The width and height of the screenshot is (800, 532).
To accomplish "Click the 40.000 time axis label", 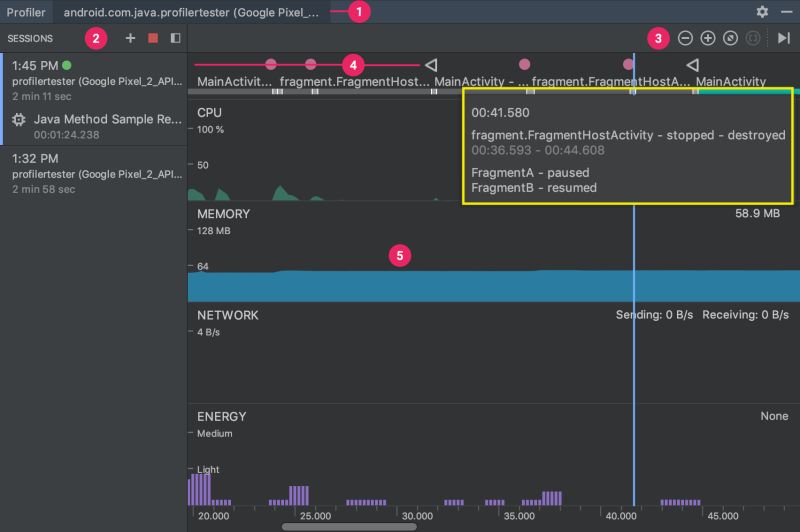I will pos(621,516).
